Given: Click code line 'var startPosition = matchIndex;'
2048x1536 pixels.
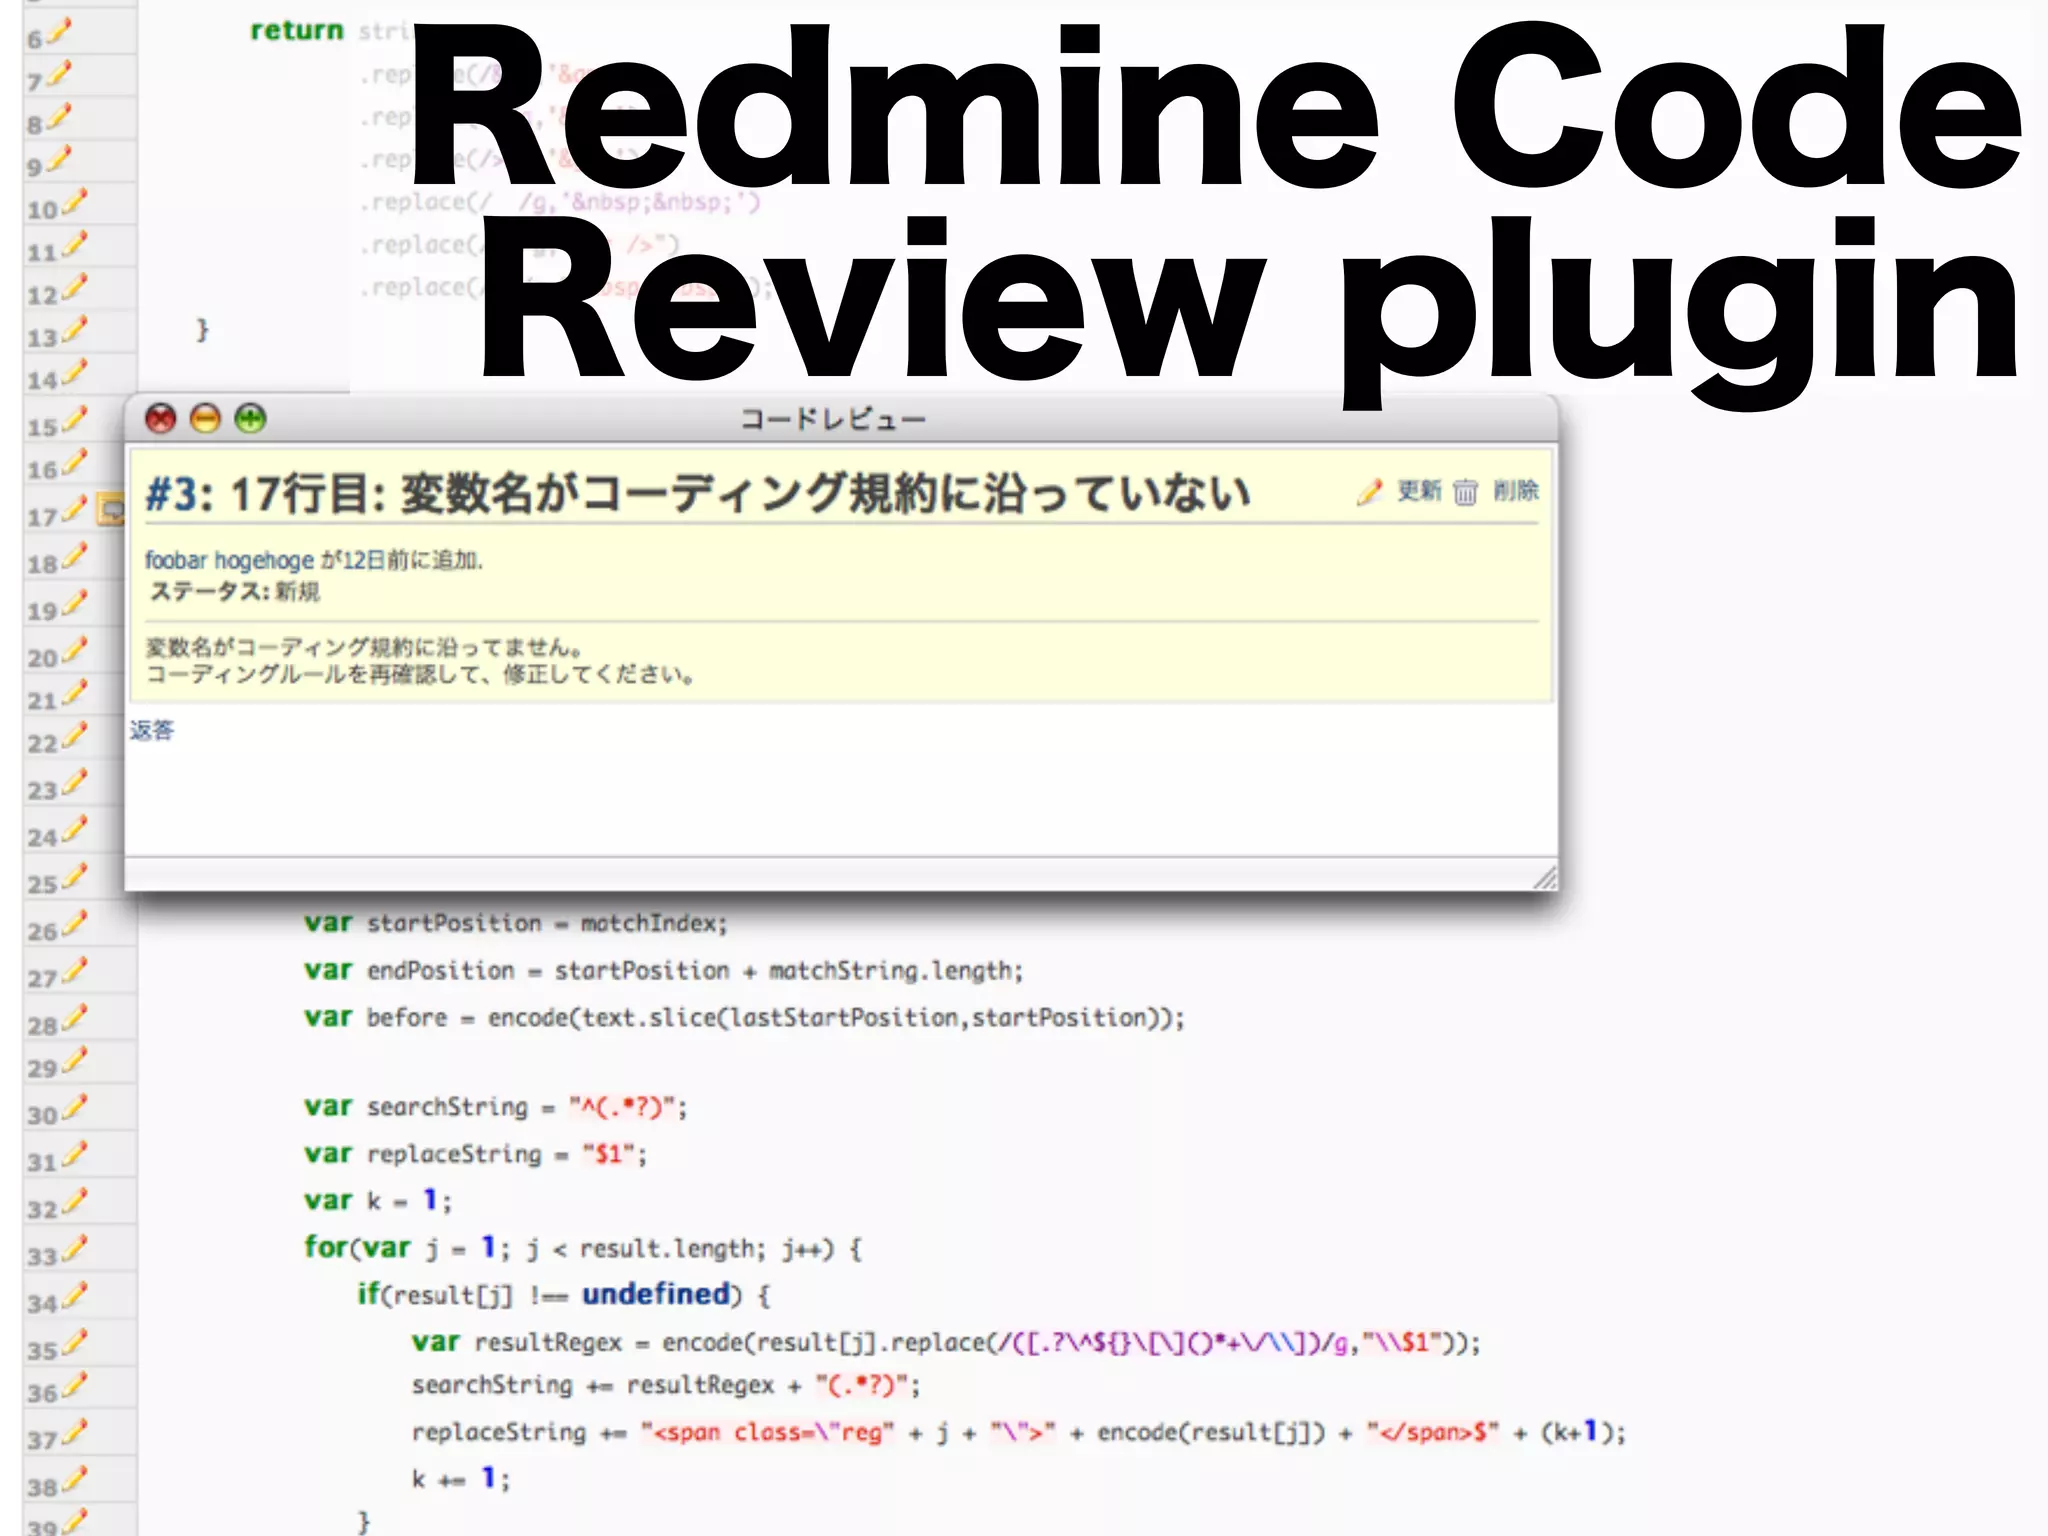Looking at the screenshot, I should click(516, 923).
